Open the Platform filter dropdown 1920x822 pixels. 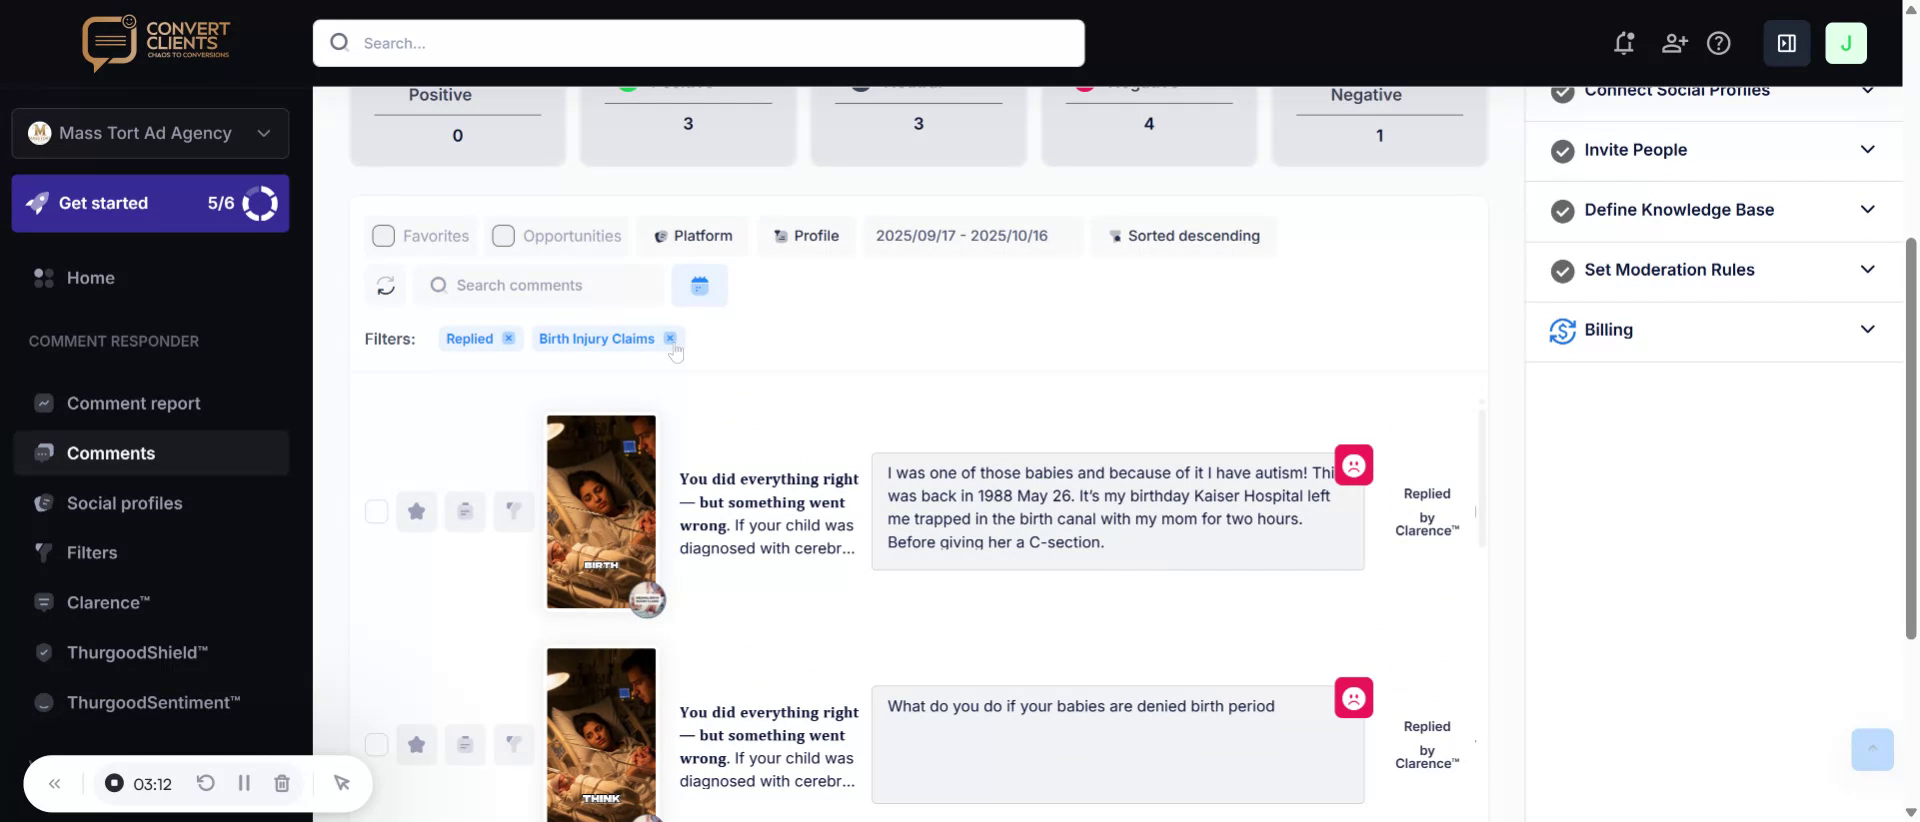(x=693, y=236)
